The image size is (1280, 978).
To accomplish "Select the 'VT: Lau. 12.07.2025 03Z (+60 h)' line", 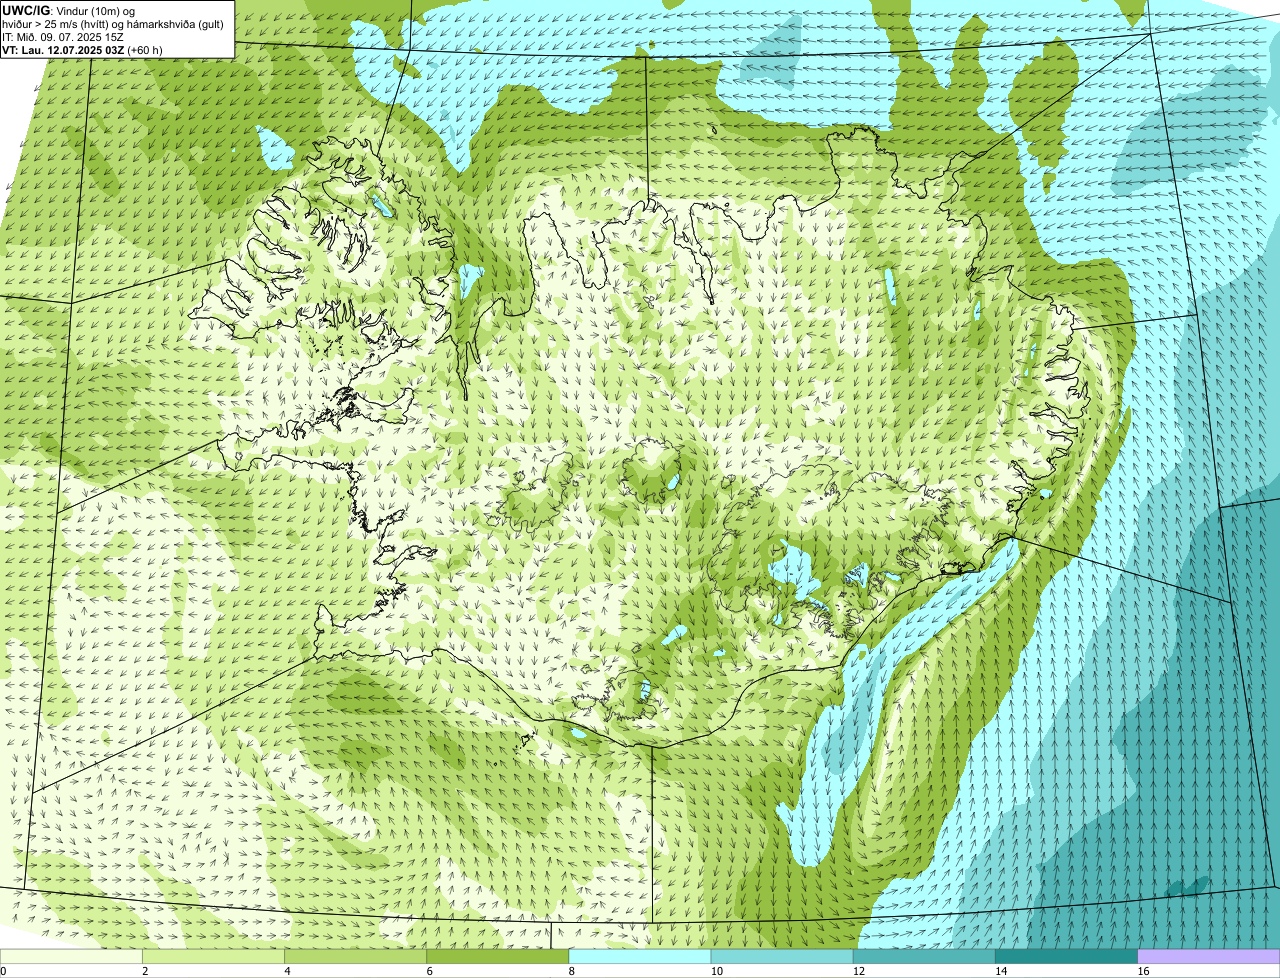I will 82,49.
